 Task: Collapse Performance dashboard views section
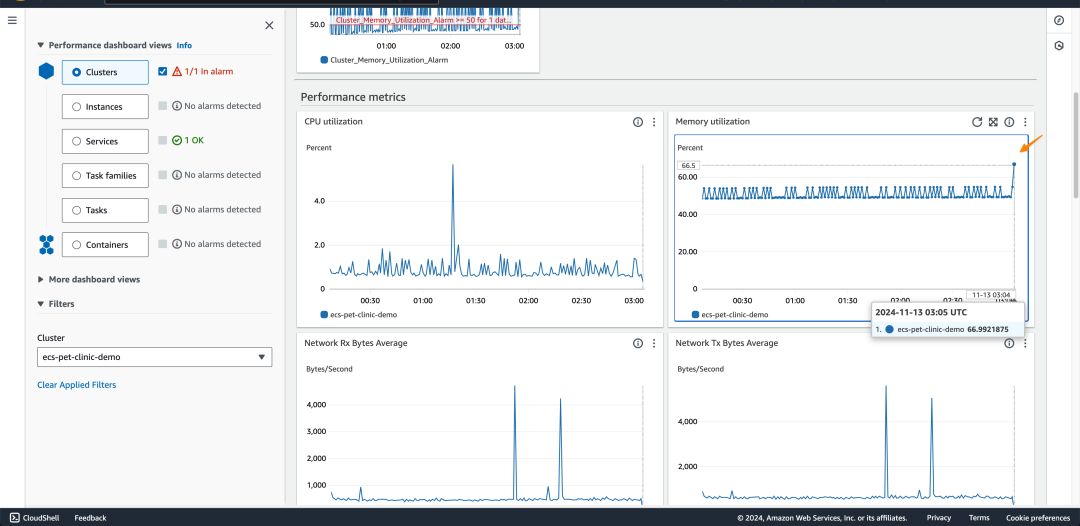41,45
